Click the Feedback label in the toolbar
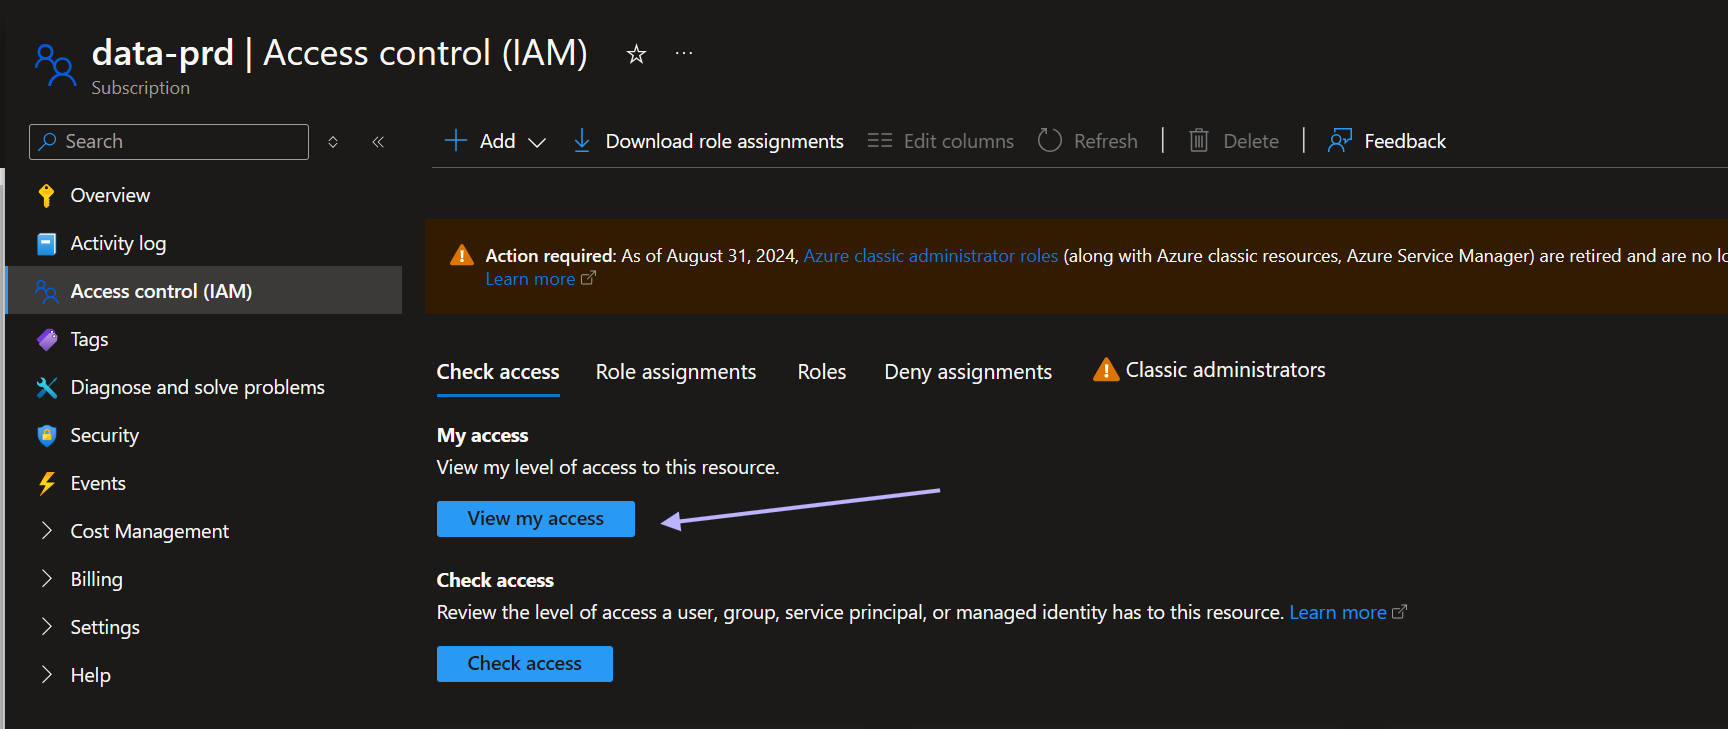1728x729 pixels. coord(1405,141)
